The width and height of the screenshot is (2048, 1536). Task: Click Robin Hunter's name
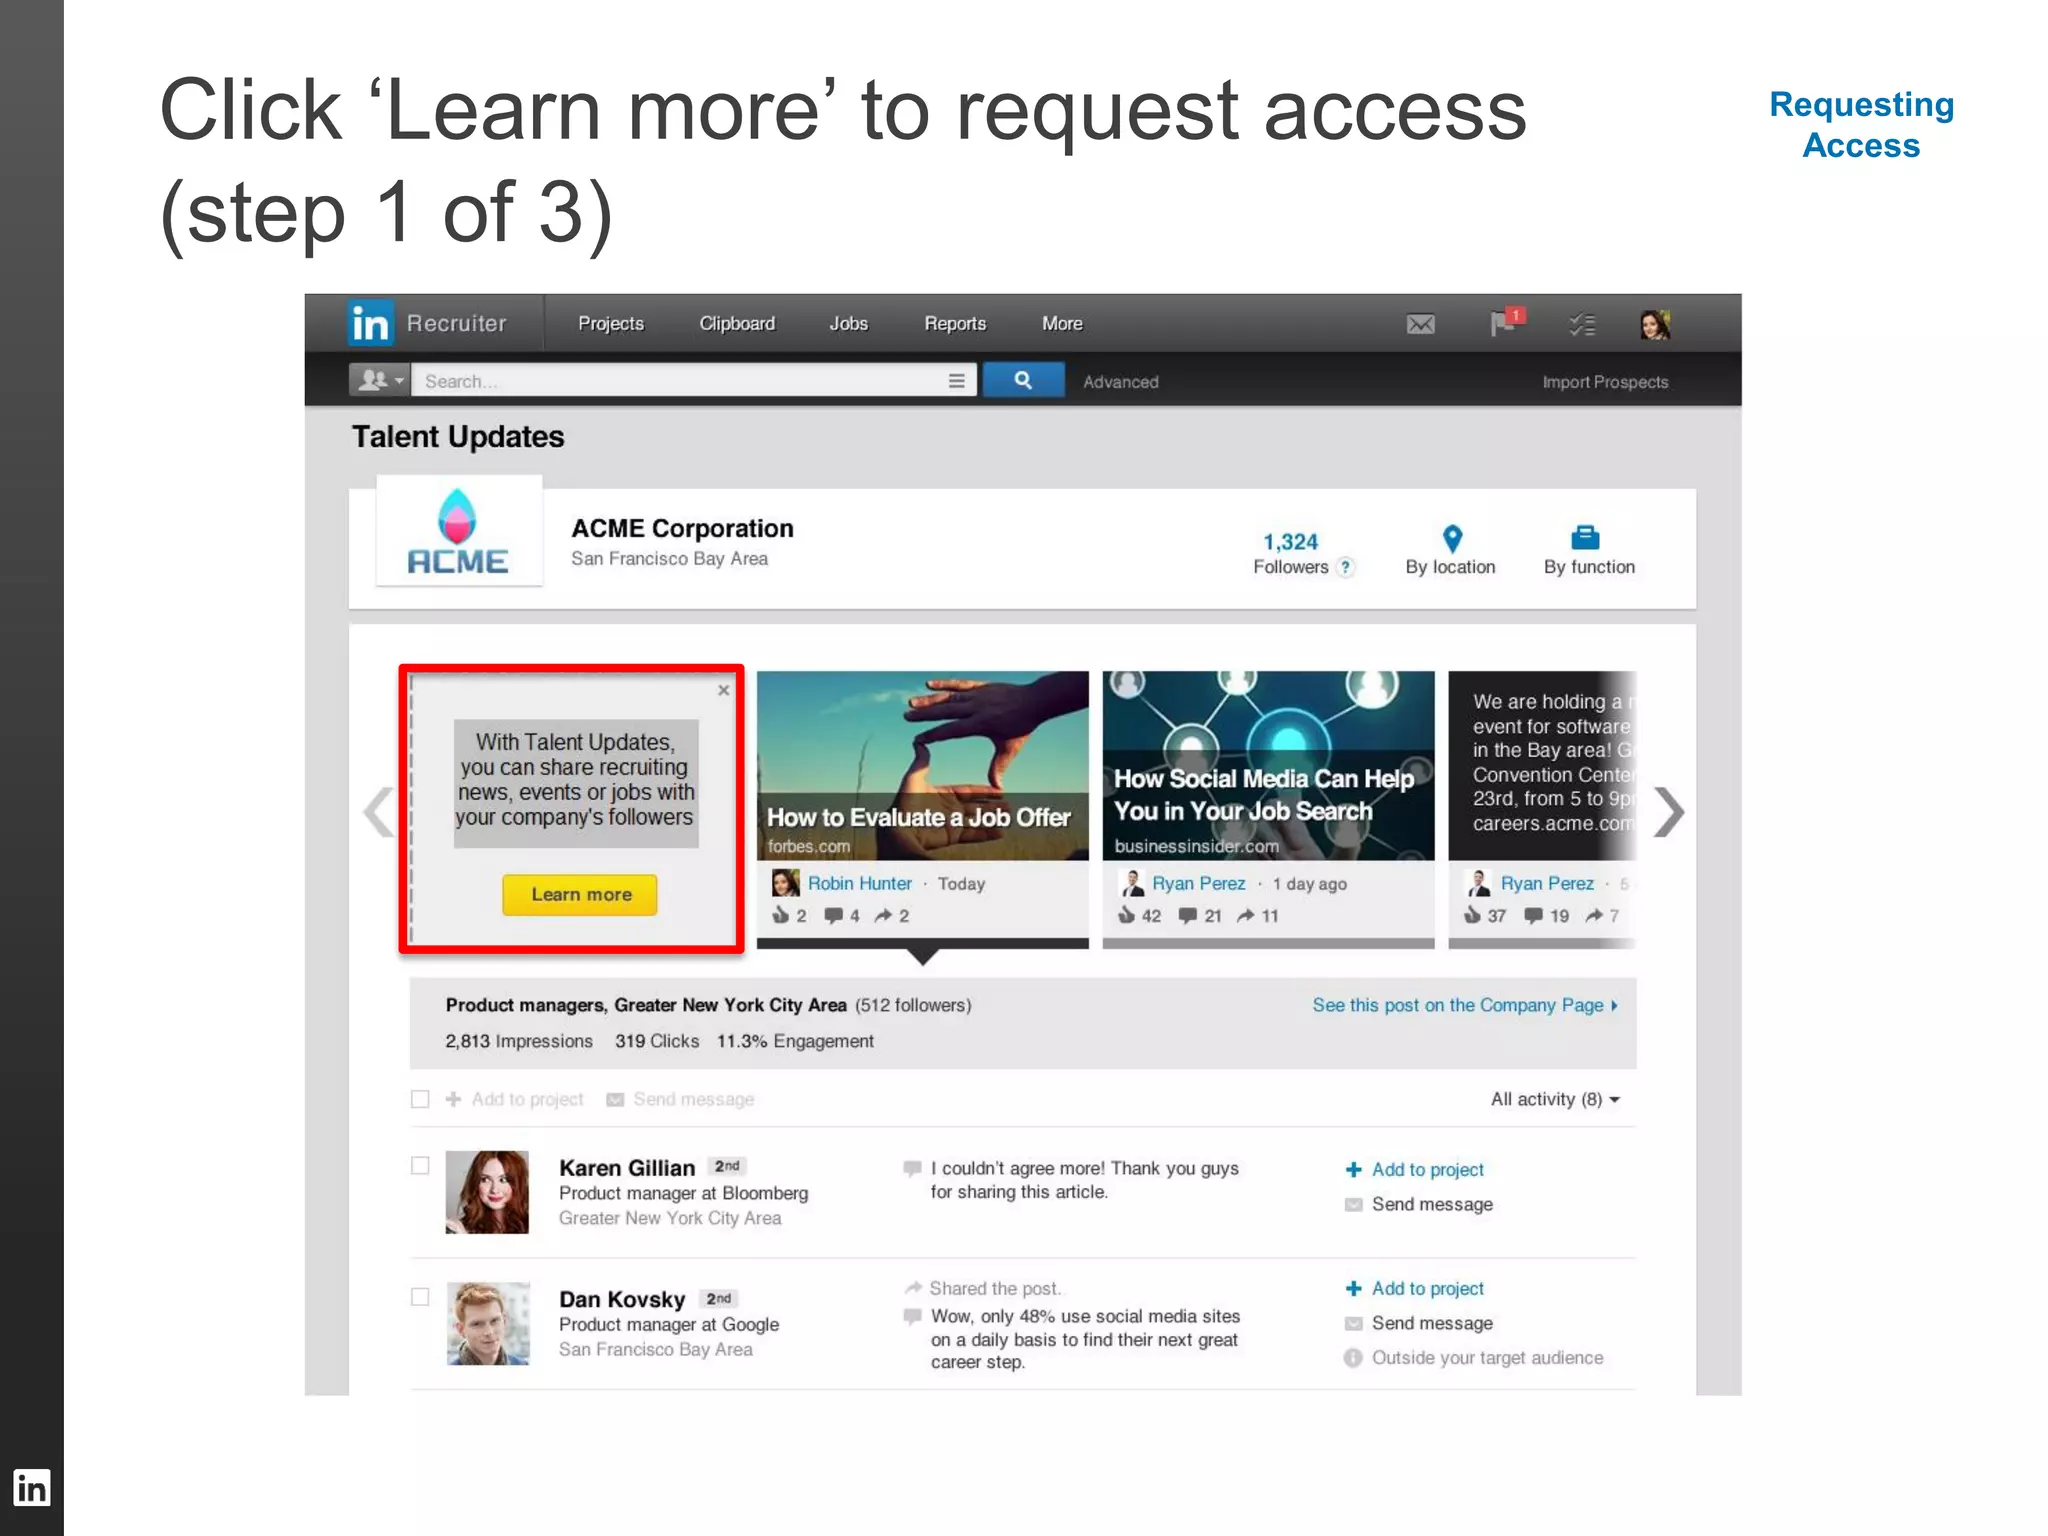coord(859,884)
